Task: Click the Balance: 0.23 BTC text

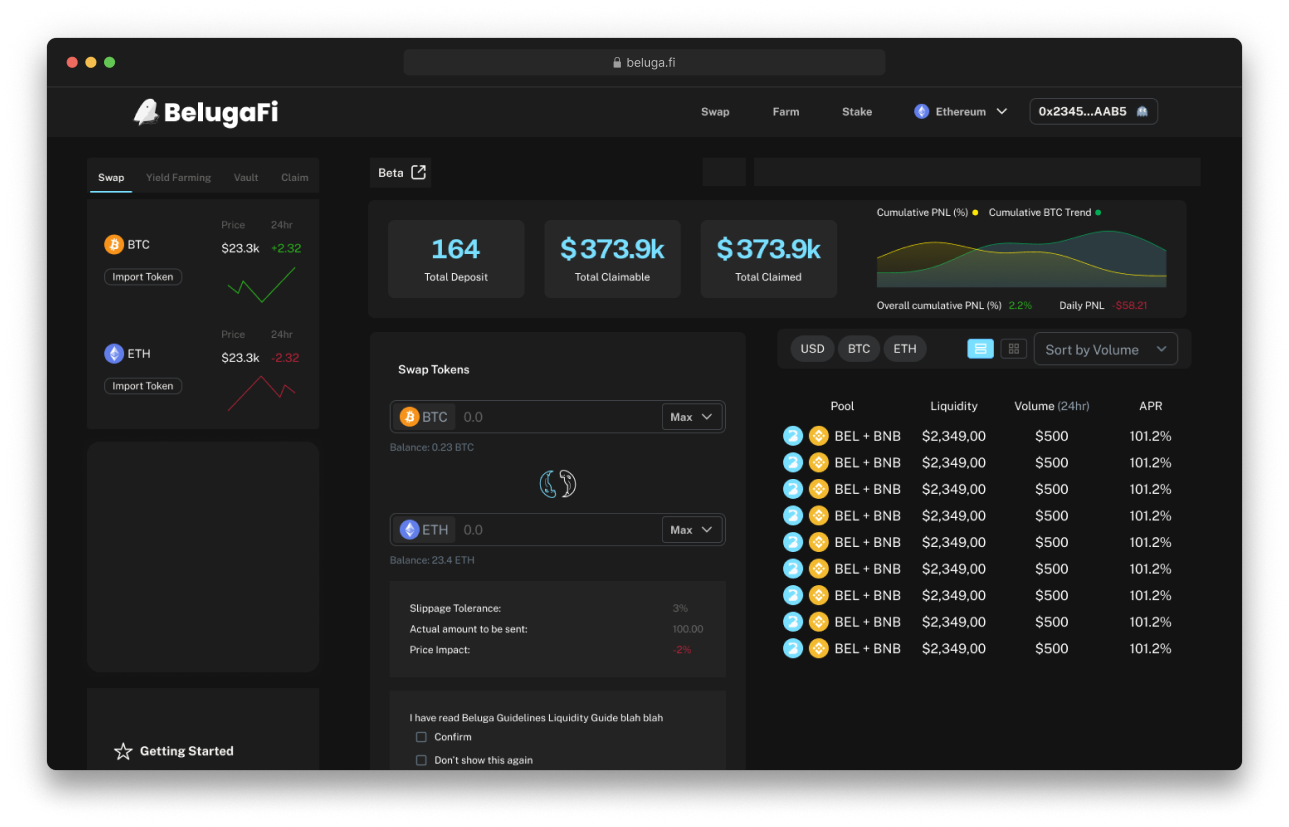Action: point(432,447)
